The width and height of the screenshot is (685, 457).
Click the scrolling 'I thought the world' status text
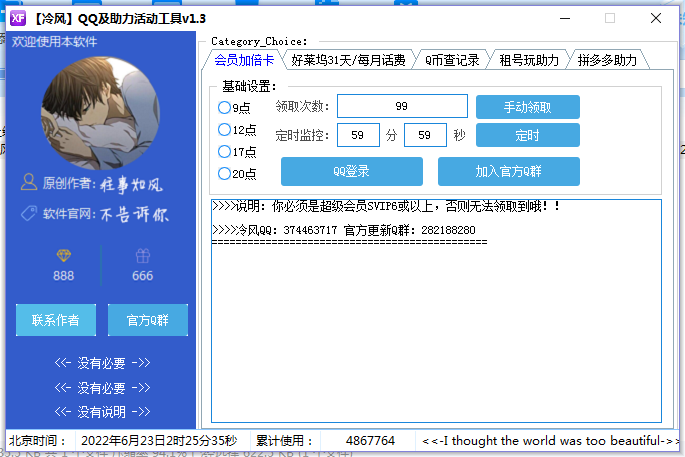550,440
